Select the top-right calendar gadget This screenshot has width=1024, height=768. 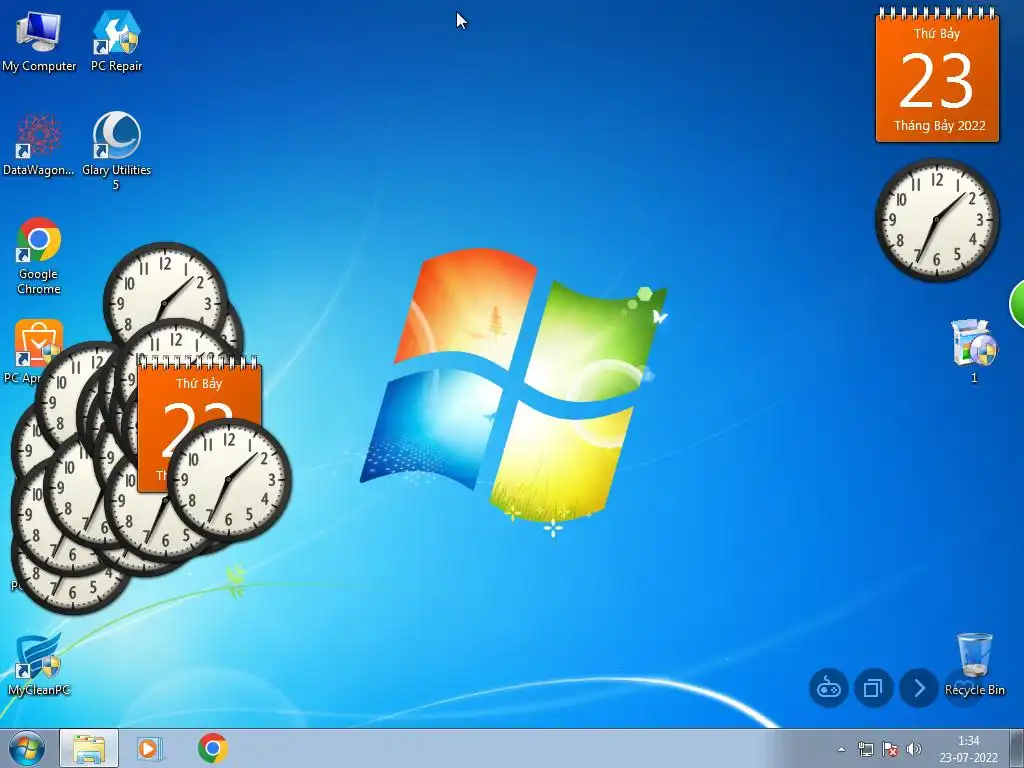(937, 75)
